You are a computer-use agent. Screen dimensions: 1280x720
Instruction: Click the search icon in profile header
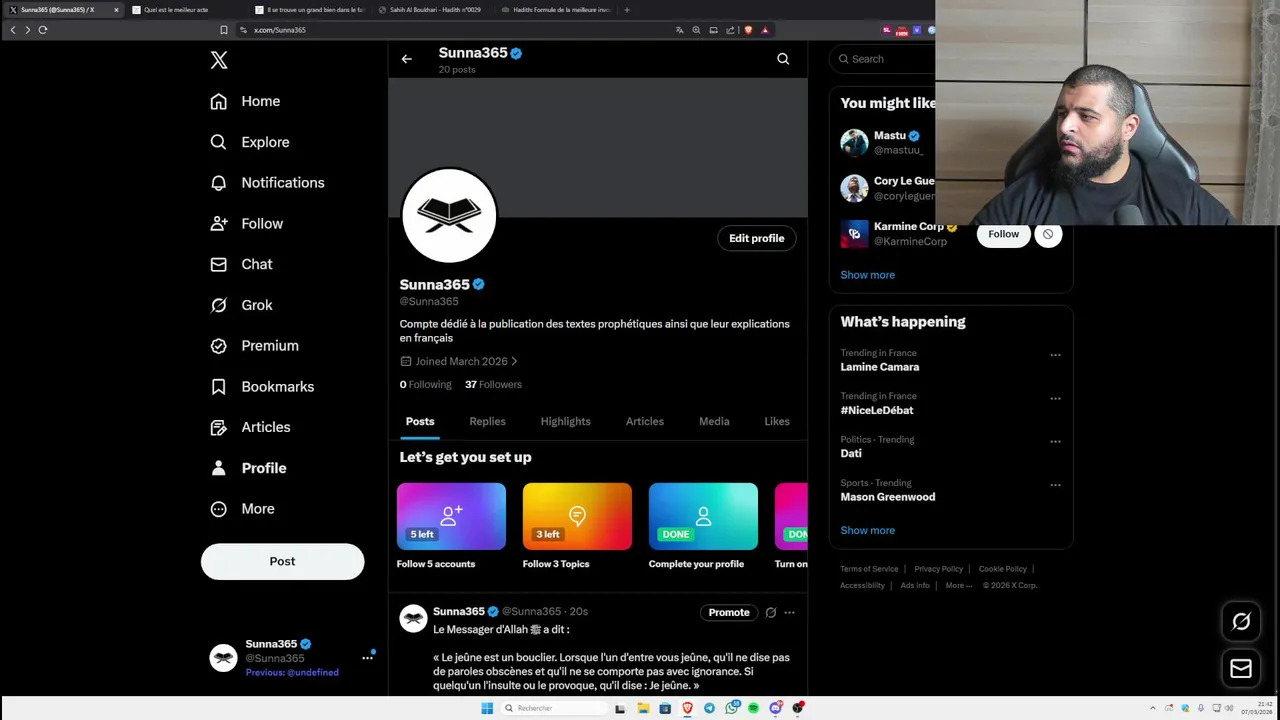(x=783, y=59)
